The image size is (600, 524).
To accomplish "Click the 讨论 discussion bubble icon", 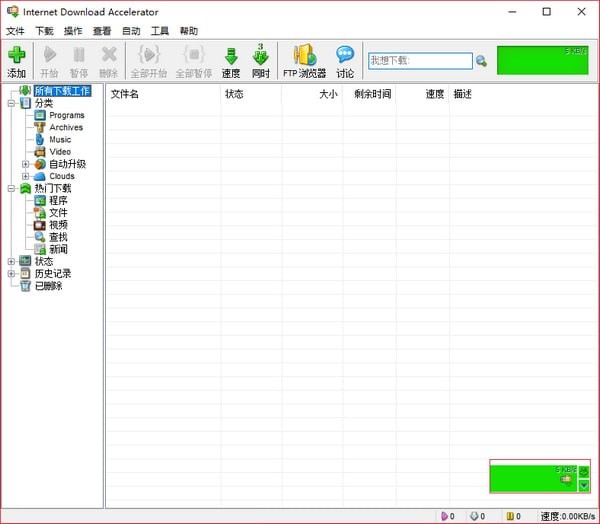I will 345,60.
